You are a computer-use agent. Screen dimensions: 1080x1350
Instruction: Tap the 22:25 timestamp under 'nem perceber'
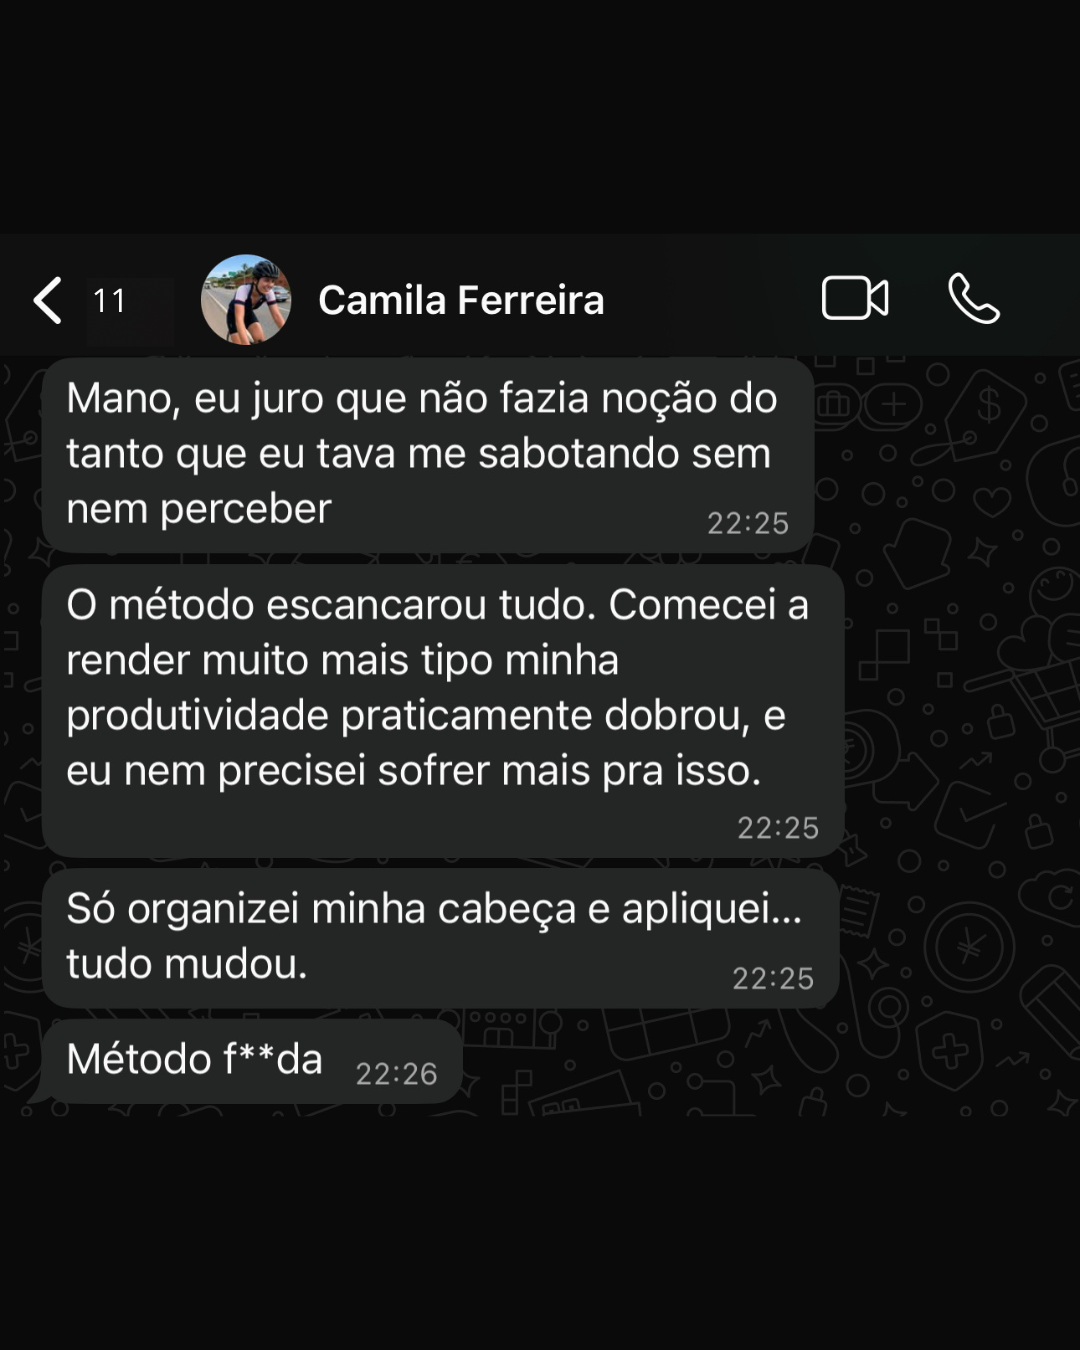click(x=748, y=523)
